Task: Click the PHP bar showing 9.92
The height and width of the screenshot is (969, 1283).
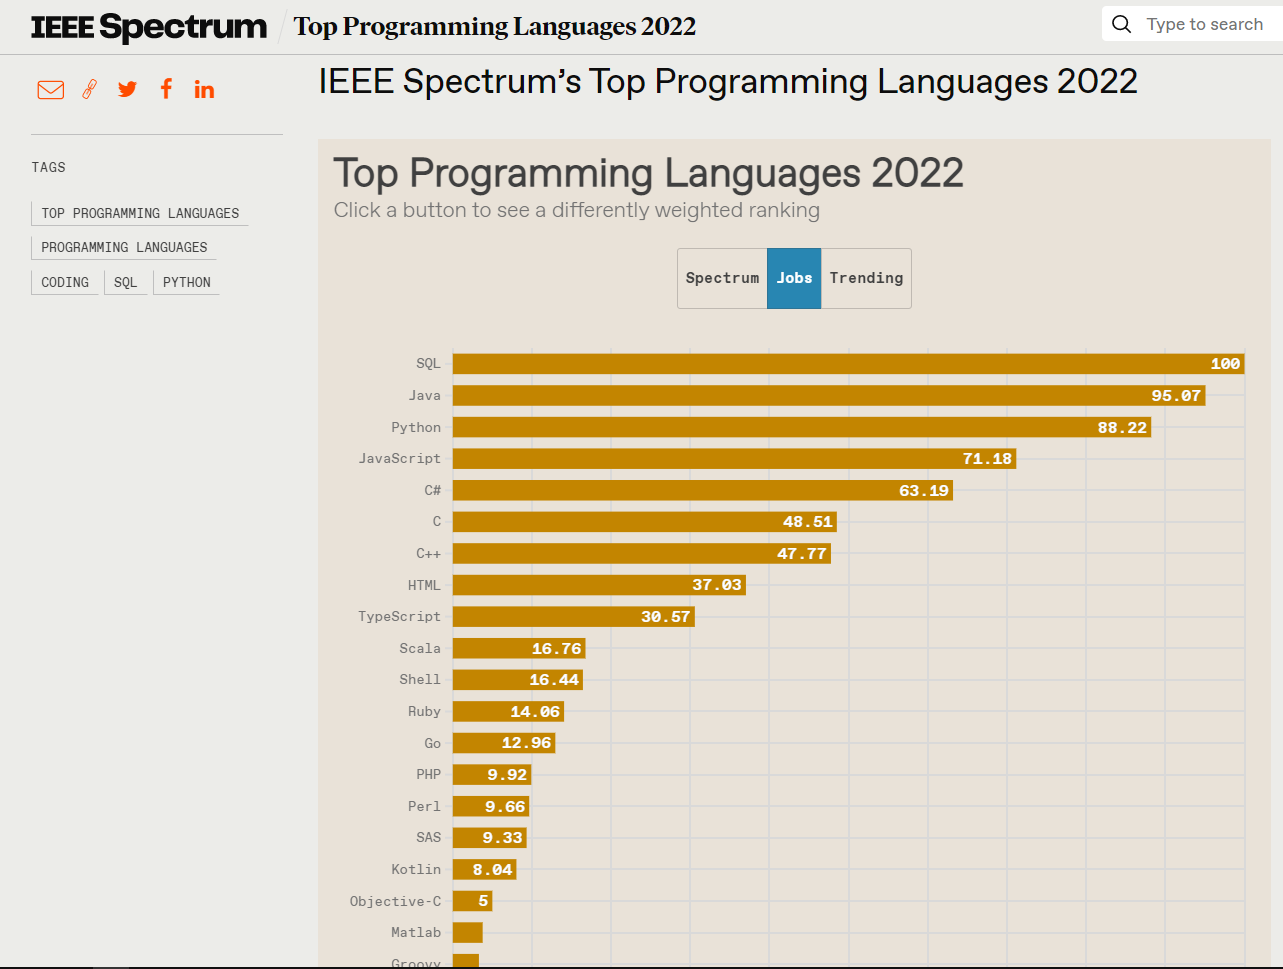Action: (x=492, y=775)
